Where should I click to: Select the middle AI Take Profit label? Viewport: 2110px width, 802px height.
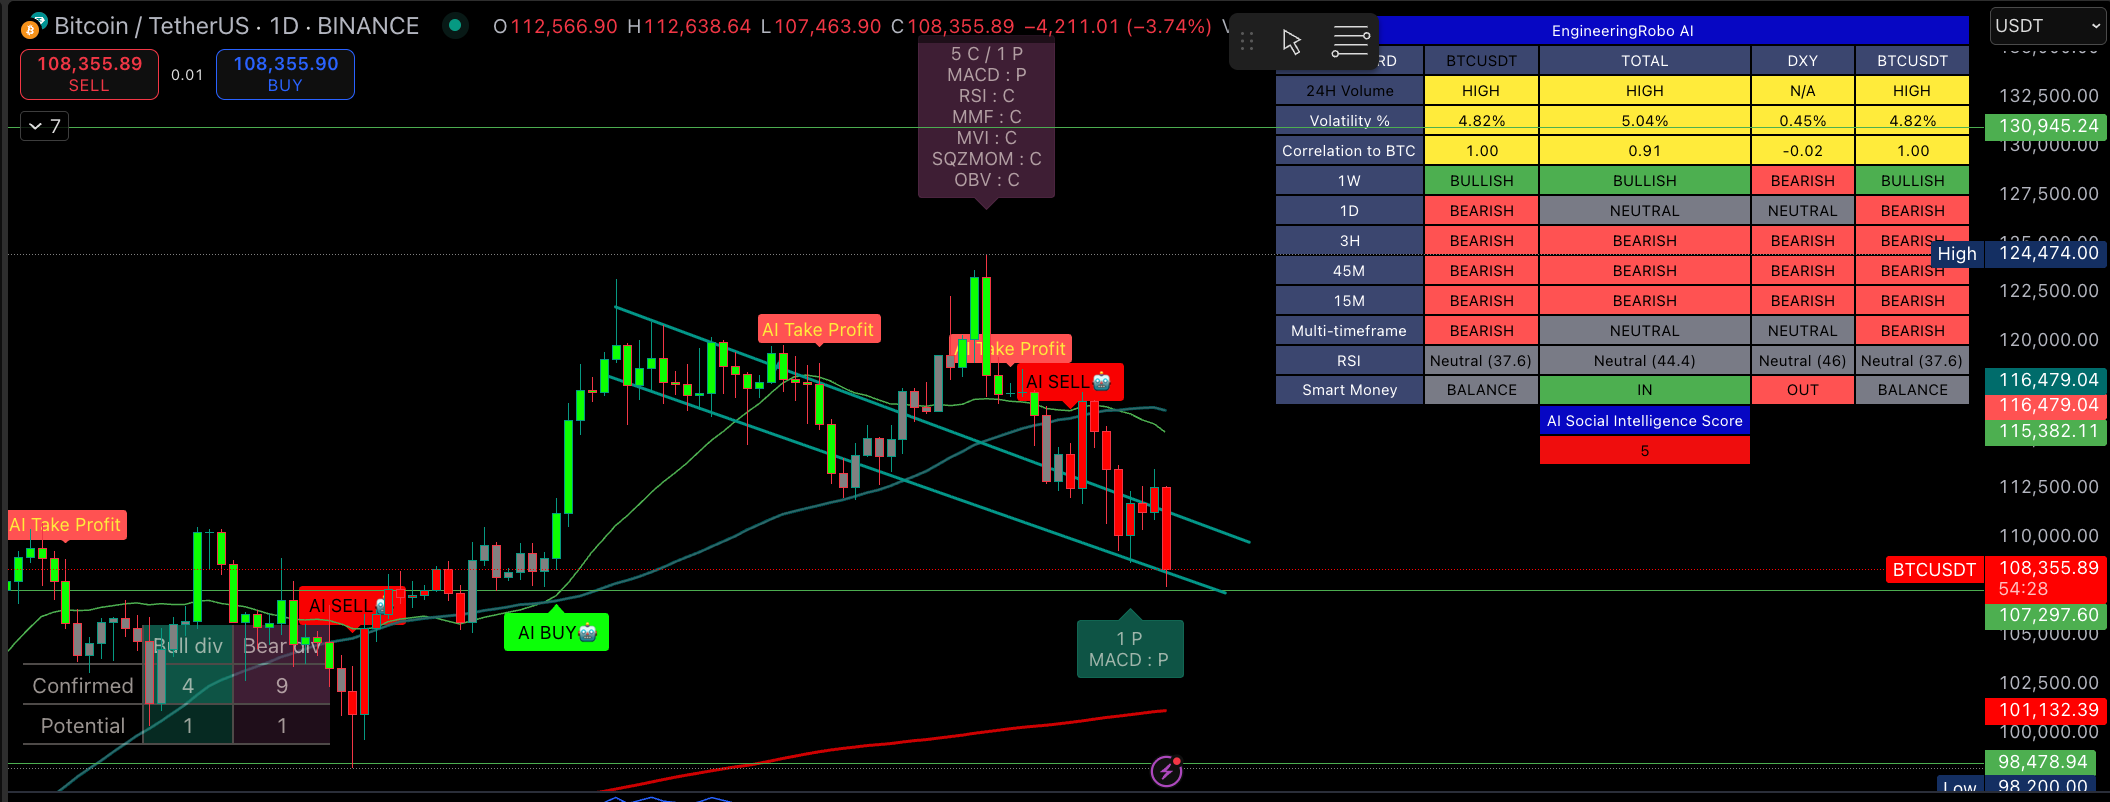pos(819,329)
